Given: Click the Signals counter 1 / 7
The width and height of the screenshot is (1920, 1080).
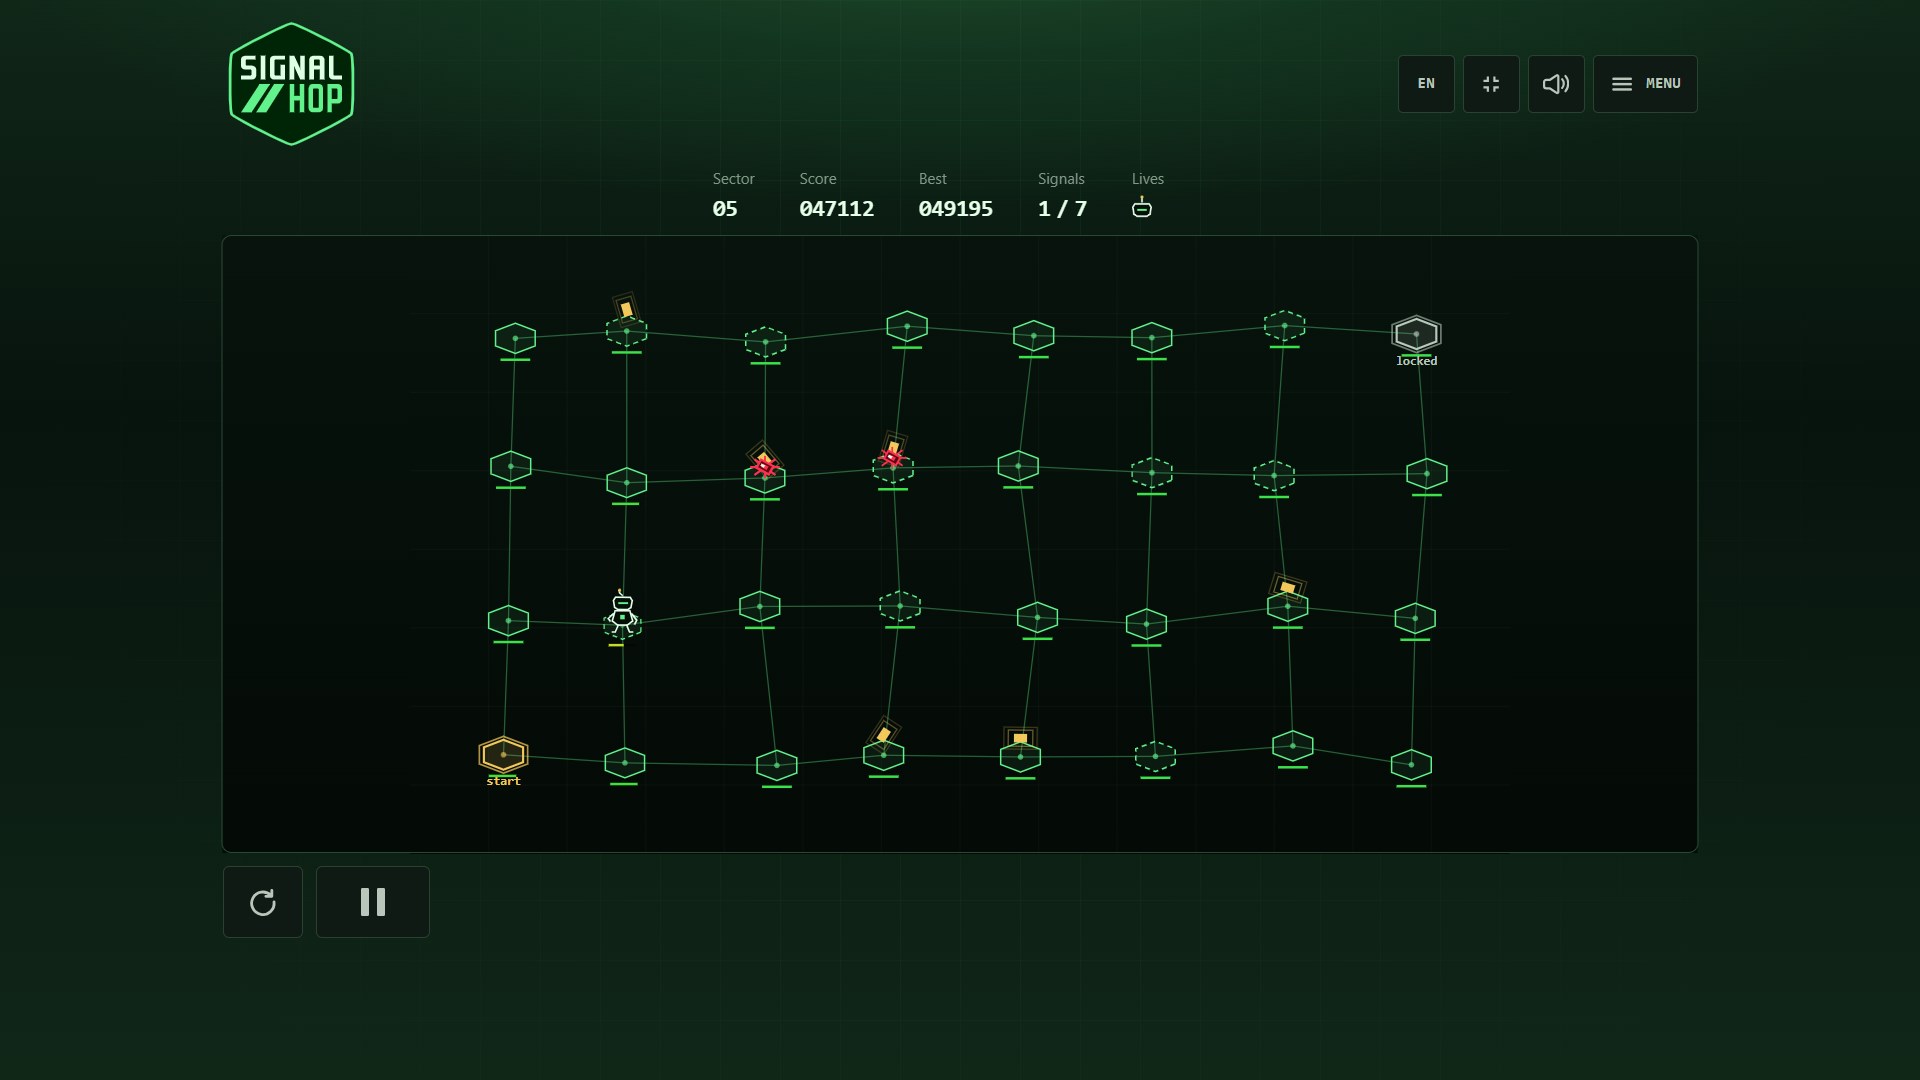Looking at the screenshot, I should (1062, 209).
